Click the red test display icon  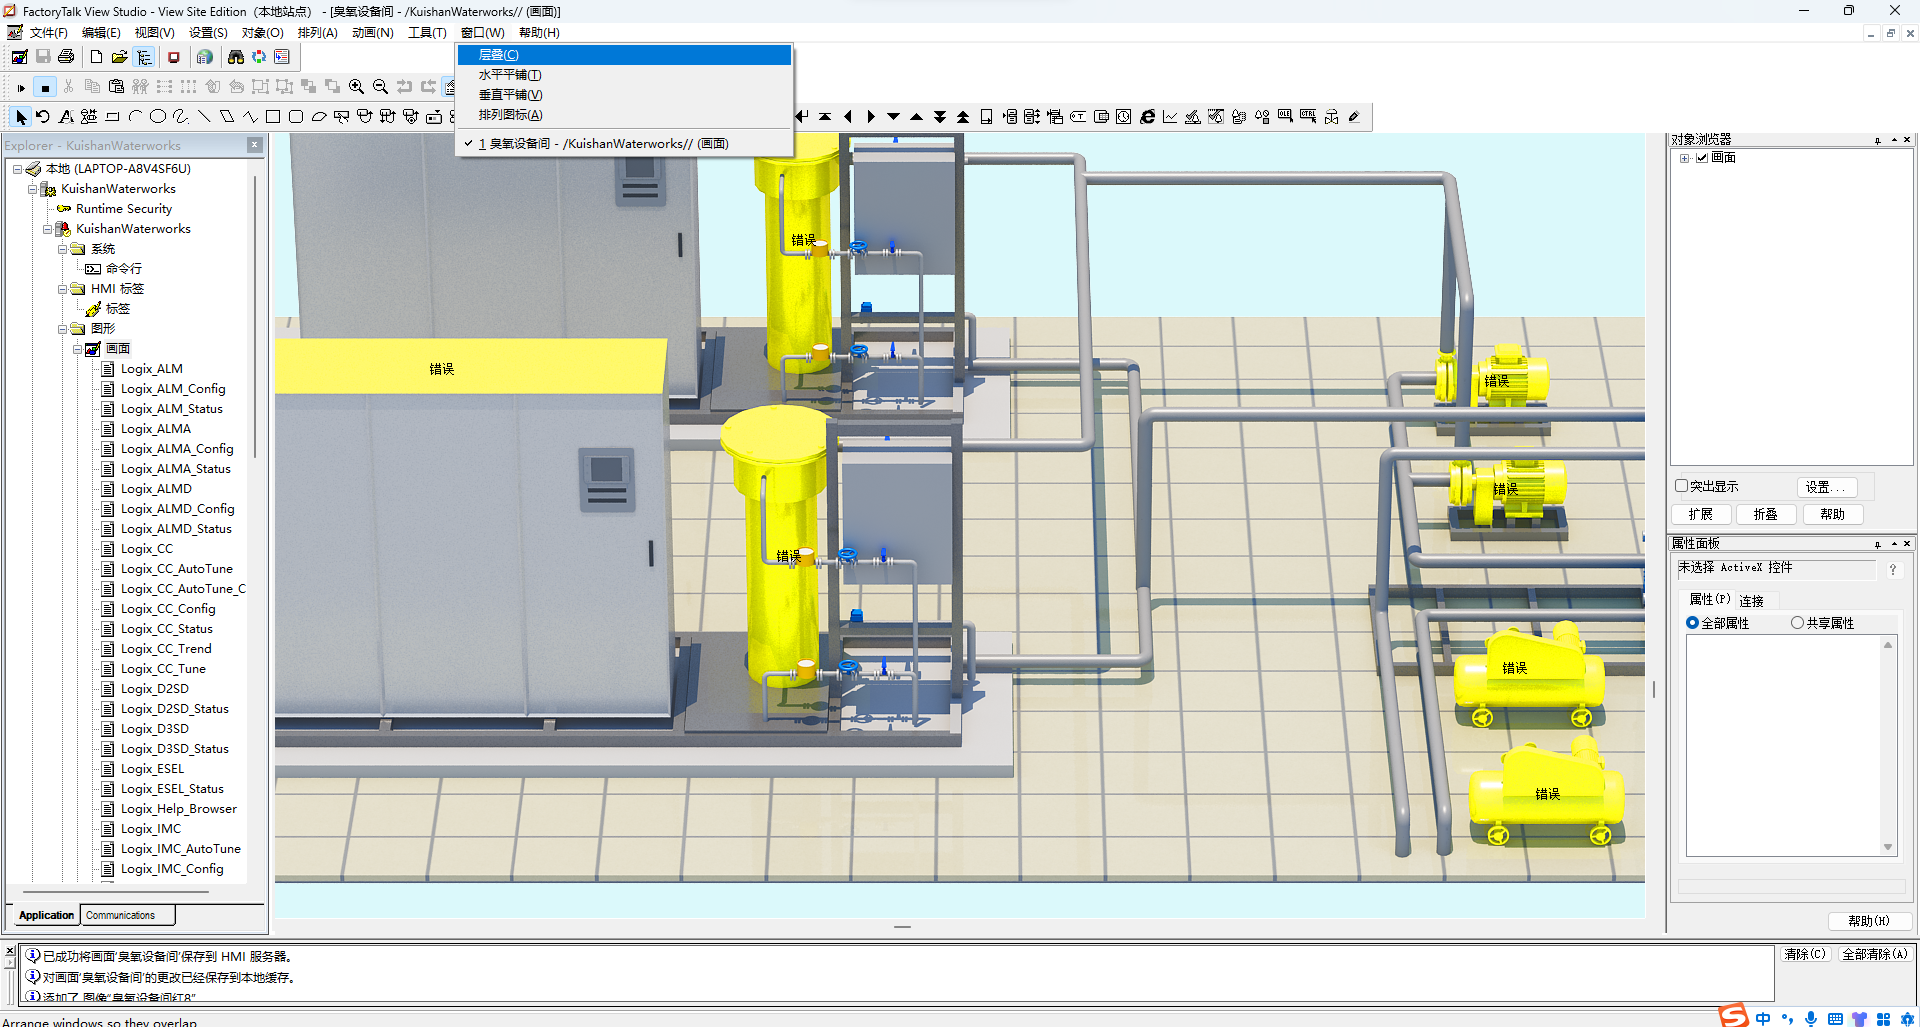pyautogui.click(x=174, y=57)
